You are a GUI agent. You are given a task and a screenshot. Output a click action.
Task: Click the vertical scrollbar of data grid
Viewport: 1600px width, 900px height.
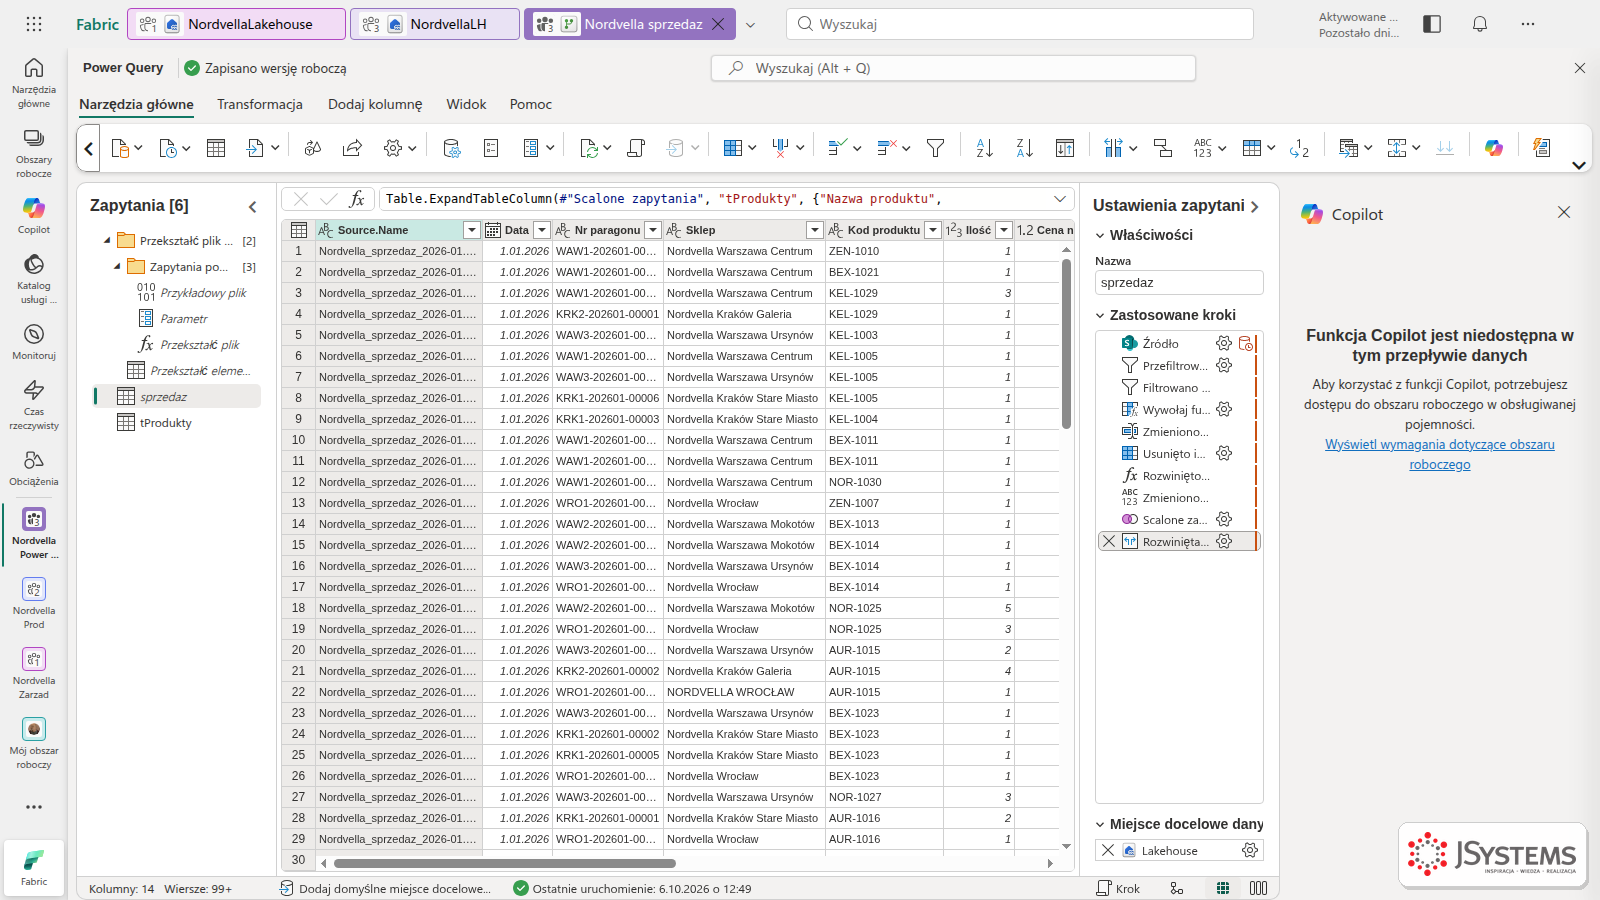(1066, 343)
